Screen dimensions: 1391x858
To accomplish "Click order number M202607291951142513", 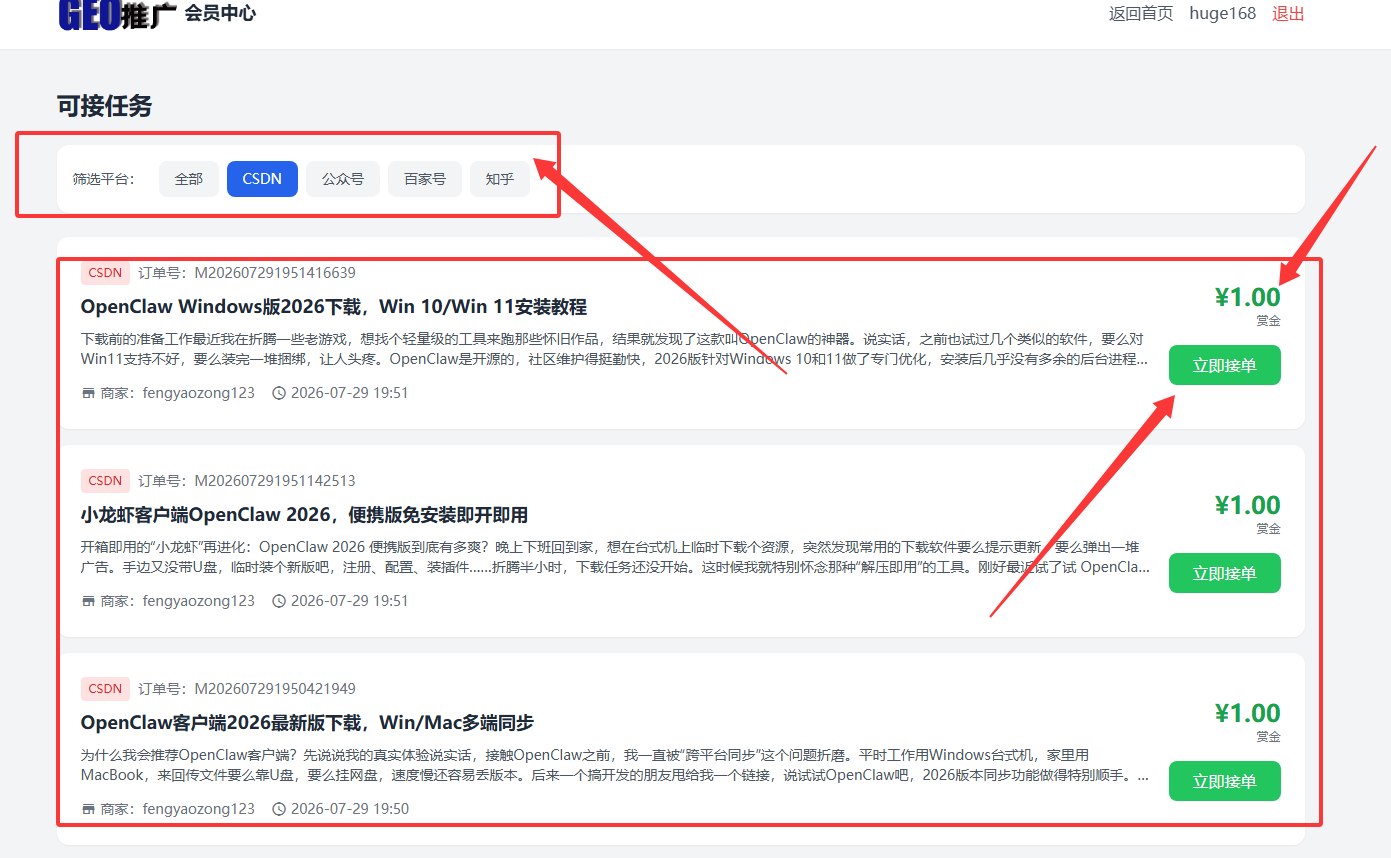I will [x=275, y=481].
